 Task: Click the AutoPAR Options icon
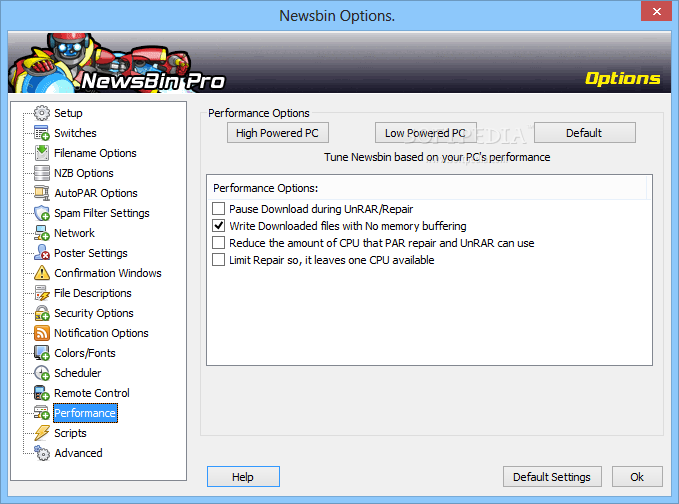pos(42,193)
